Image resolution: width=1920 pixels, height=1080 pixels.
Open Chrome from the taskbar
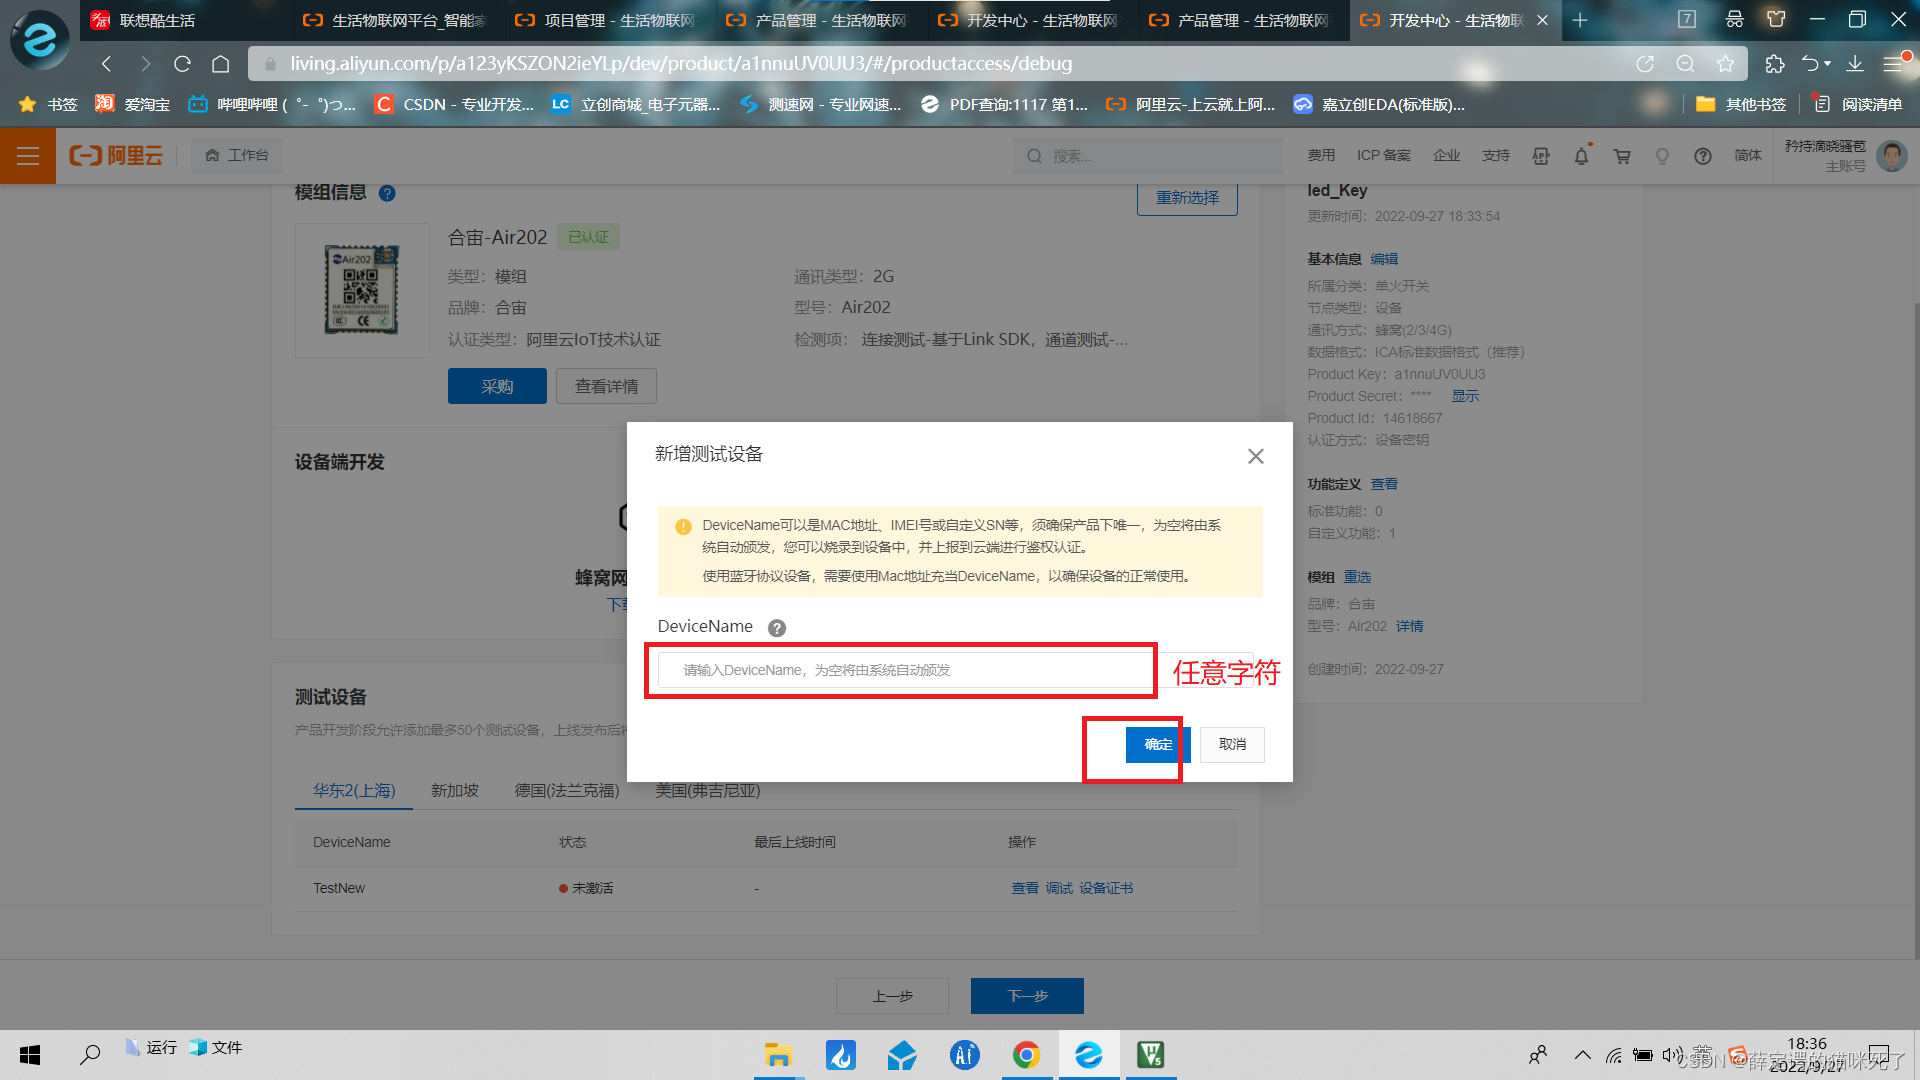click(1026, 1055)
